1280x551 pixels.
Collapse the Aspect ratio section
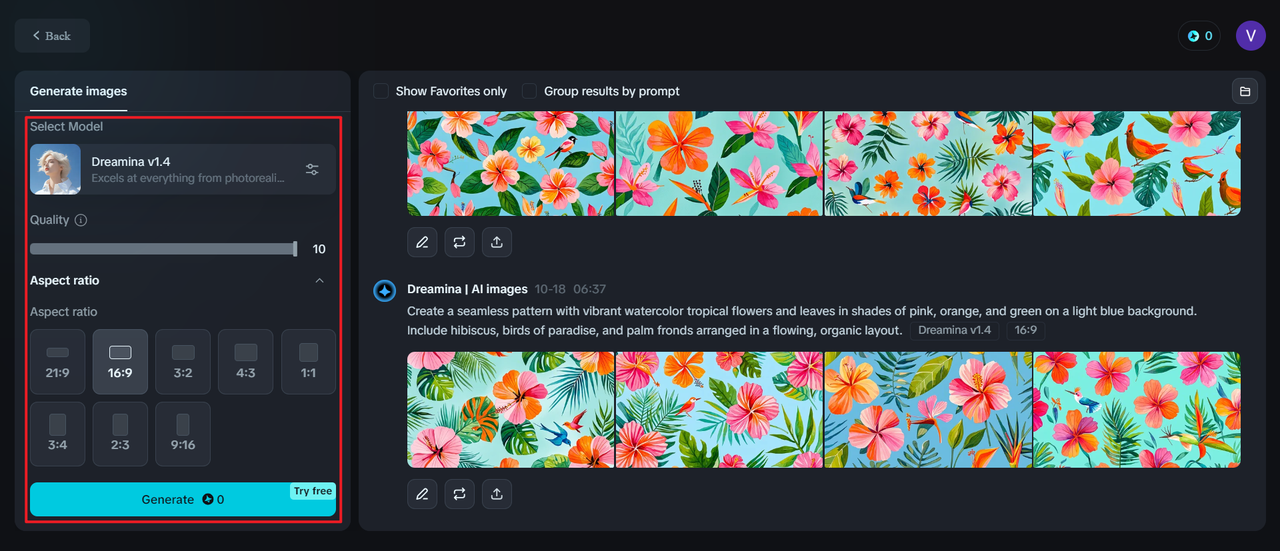(320, 281)
